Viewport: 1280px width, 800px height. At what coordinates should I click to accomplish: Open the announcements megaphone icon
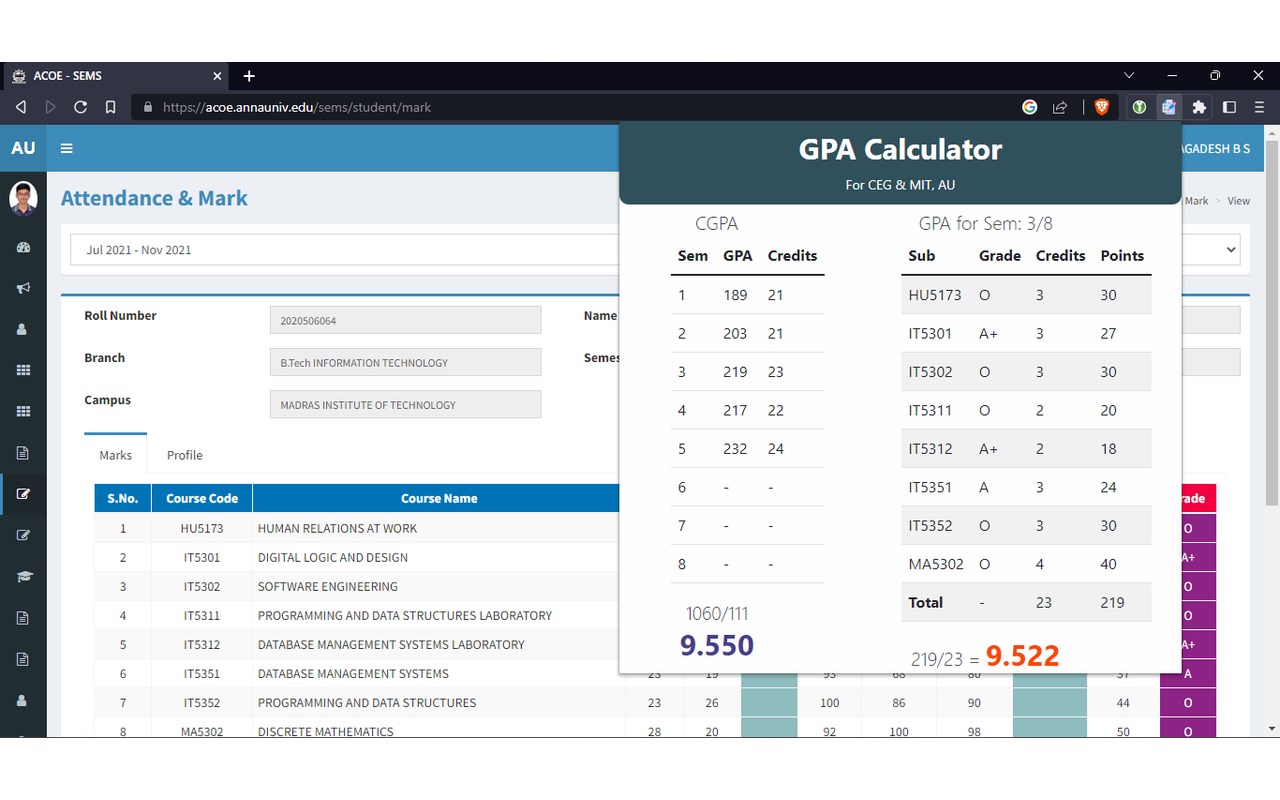click(x=23, y=288)
